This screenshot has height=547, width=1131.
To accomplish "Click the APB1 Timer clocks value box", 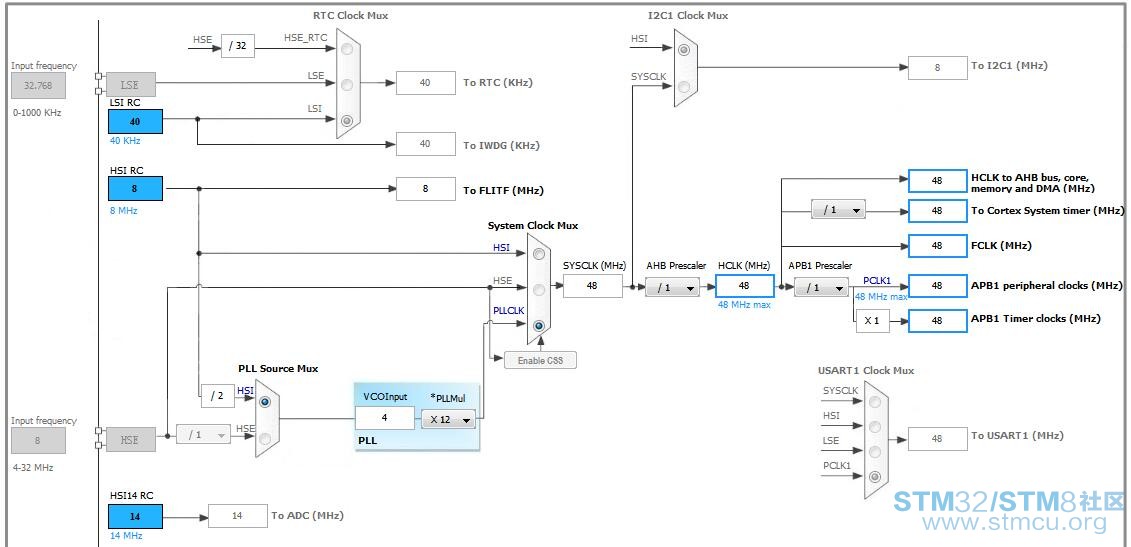I will tap(937, 320).
